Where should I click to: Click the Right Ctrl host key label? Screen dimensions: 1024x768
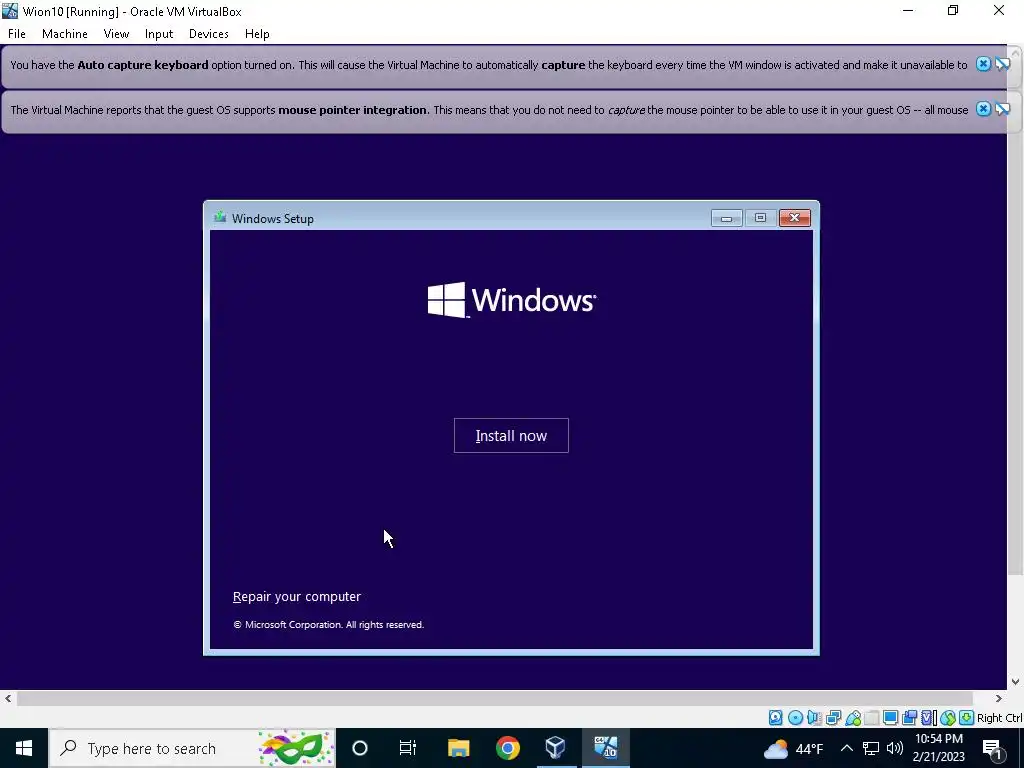[999, 718]
